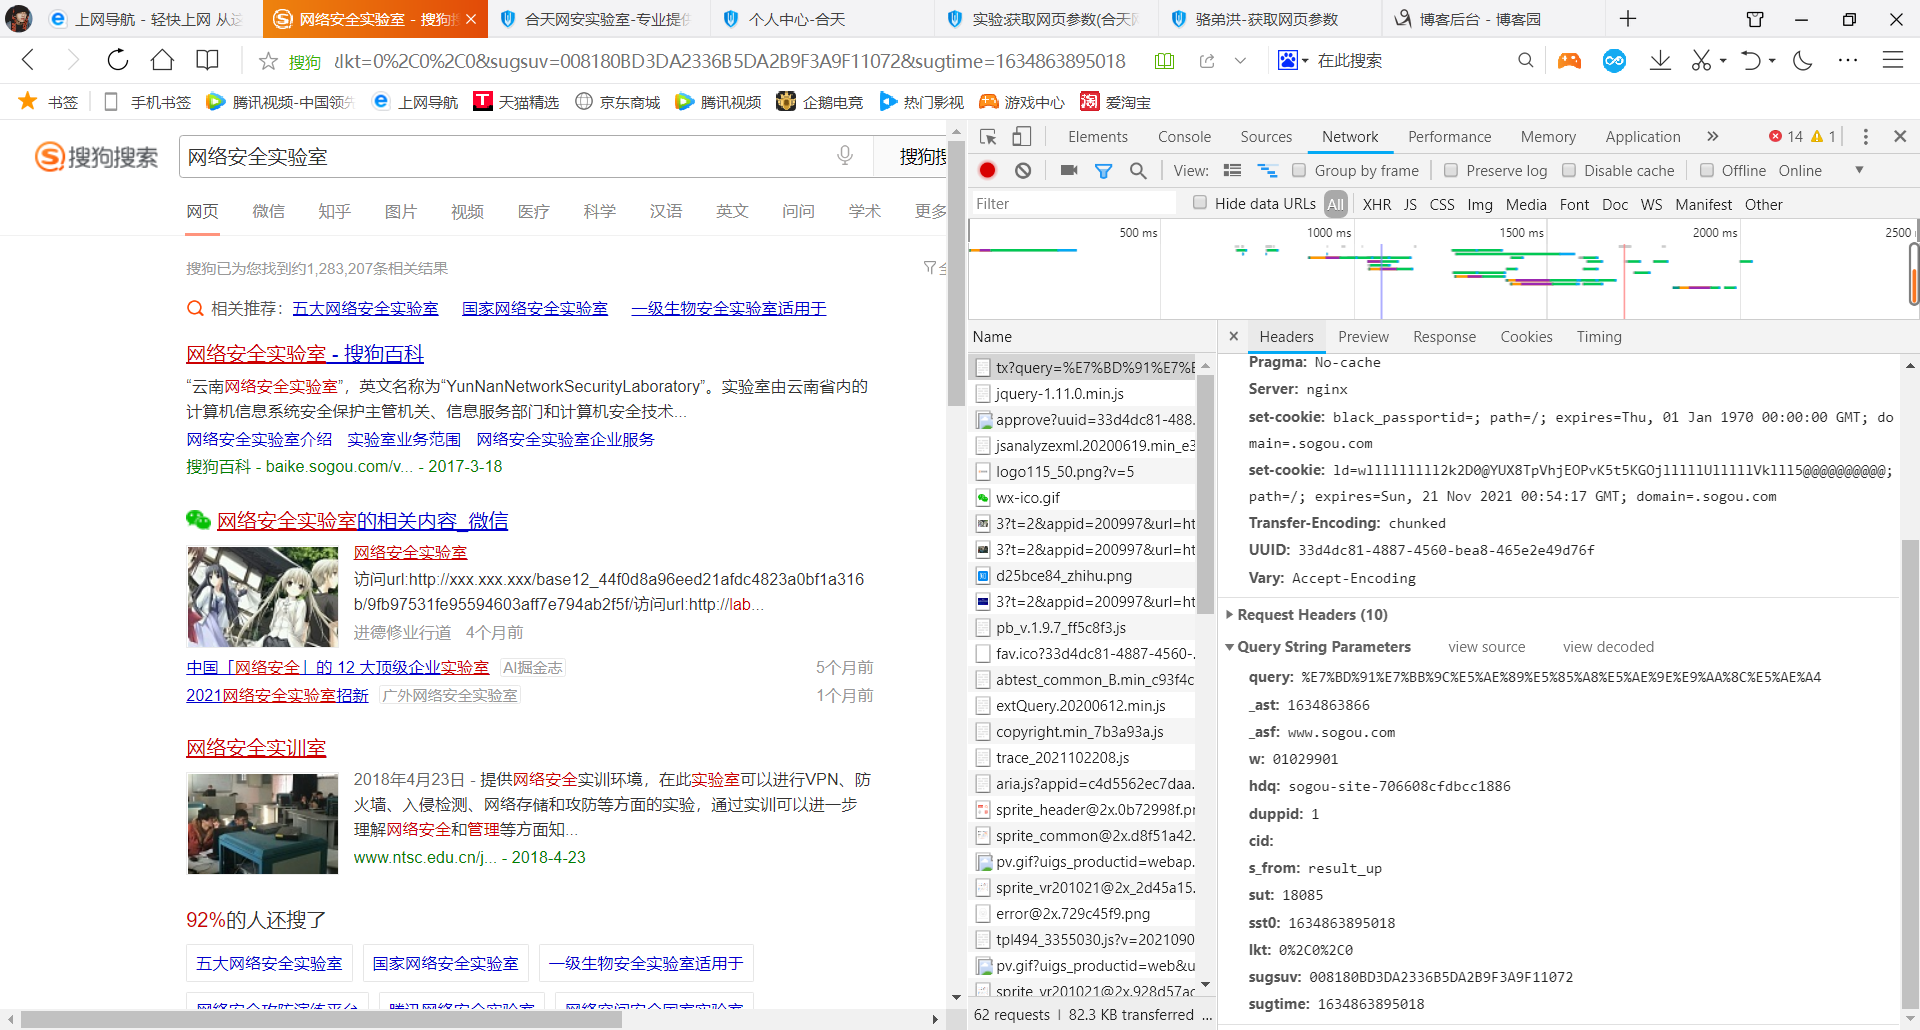1920x1030 pixels.
Task: Click the game controller icon in toolbar
Action: 1570,61
